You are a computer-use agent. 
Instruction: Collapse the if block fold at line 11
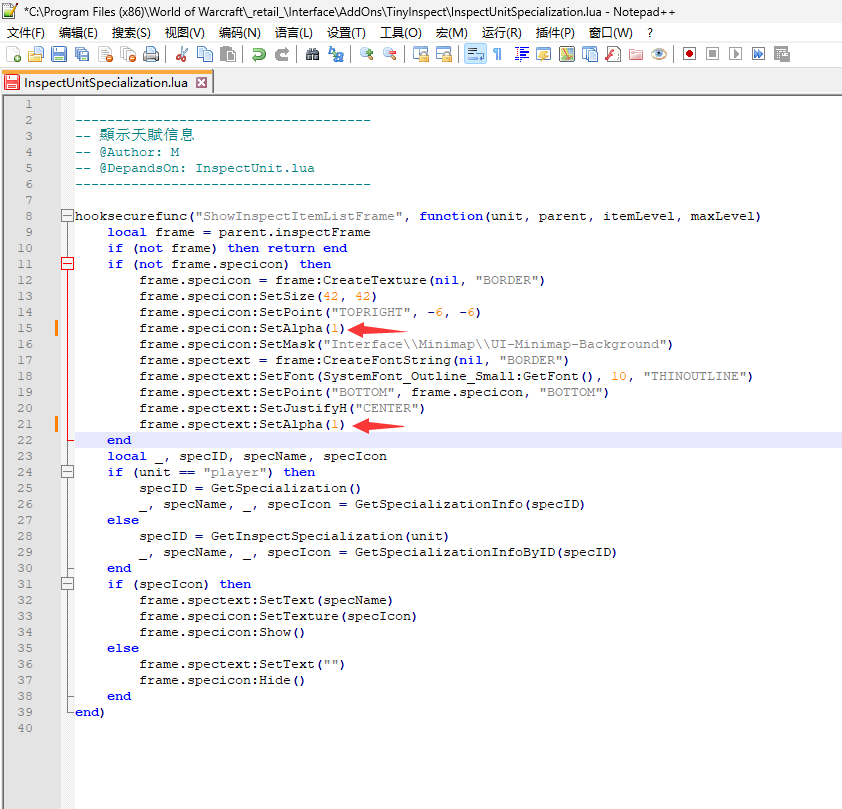click(x=67, y=263)
